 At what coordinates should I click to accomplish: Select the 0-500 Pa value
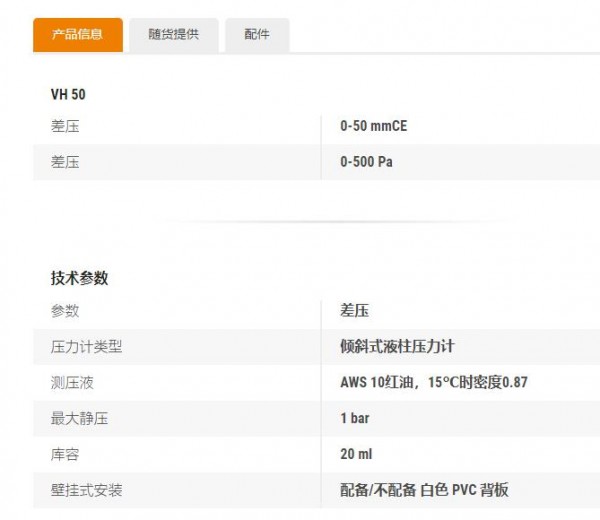point(366,162)
